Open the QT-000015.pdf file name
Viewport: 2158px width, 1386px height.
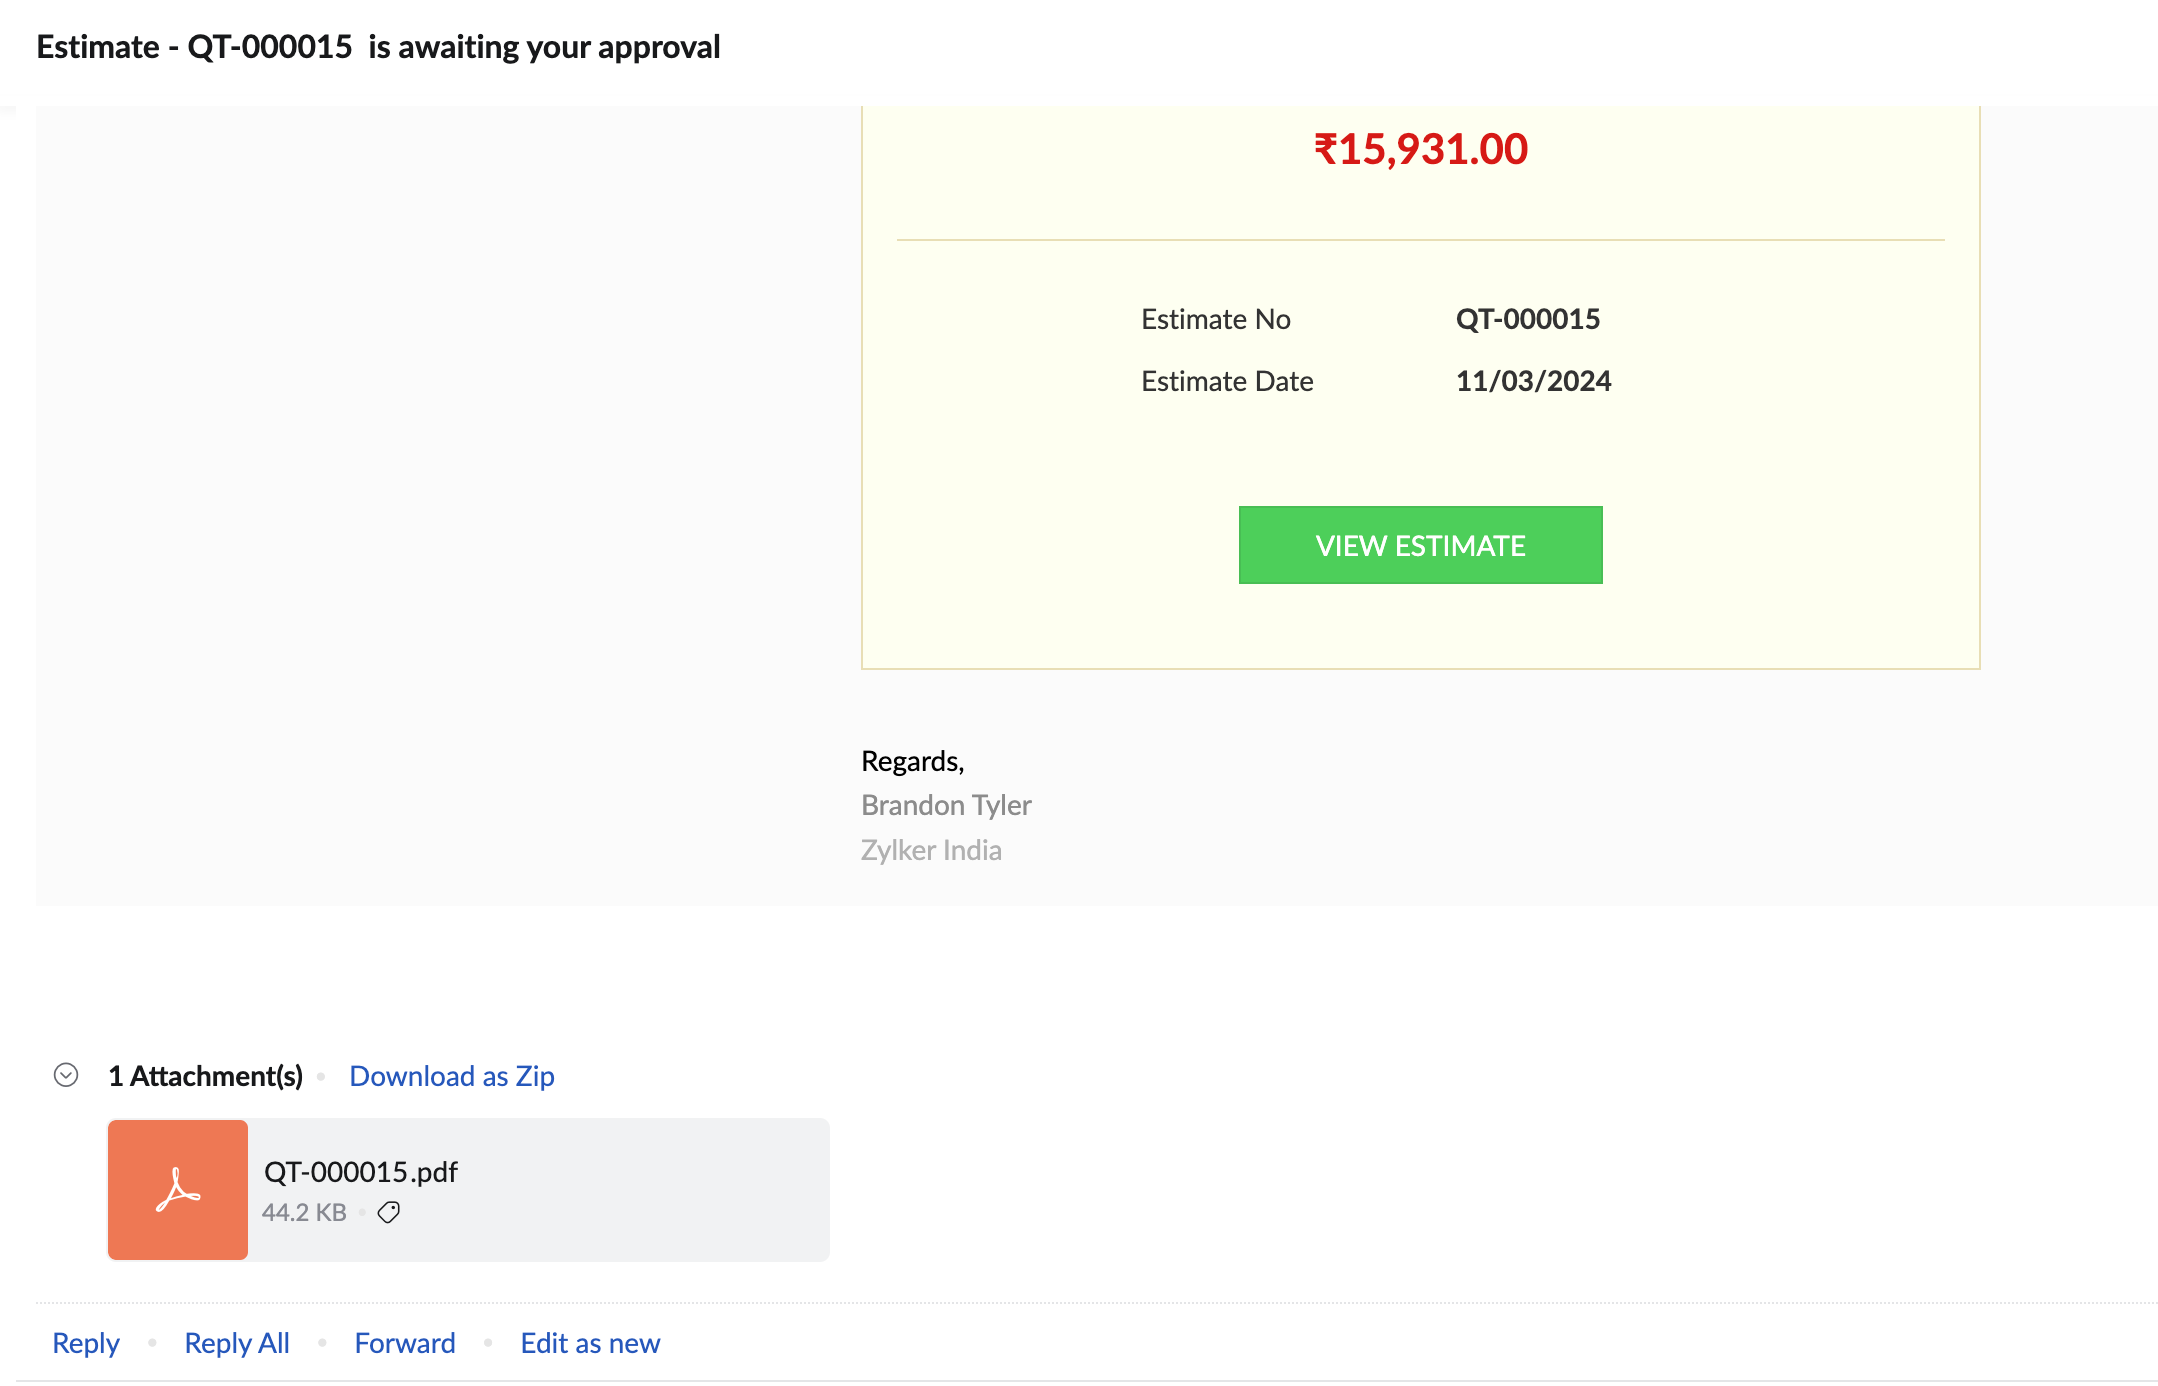tap(361, 1171)
